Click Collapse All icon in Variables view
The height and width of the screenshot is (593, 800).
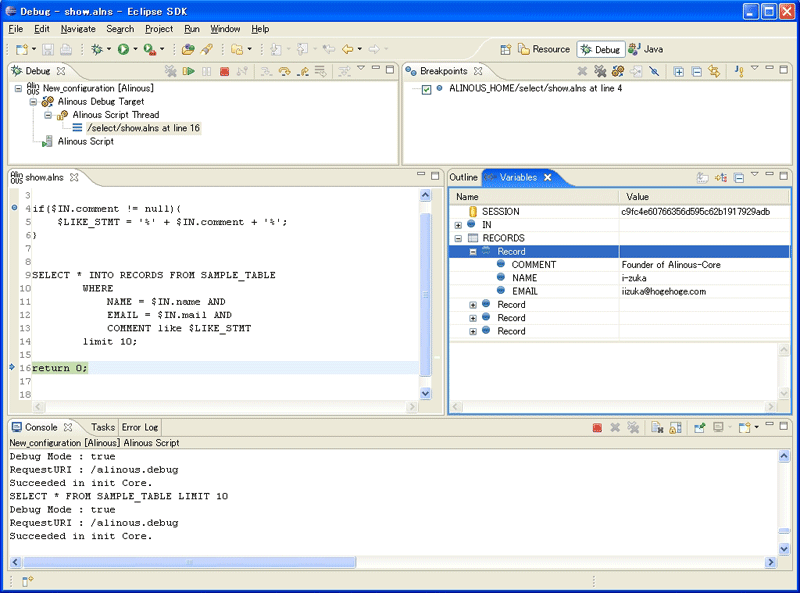click(x=738, y=177)
